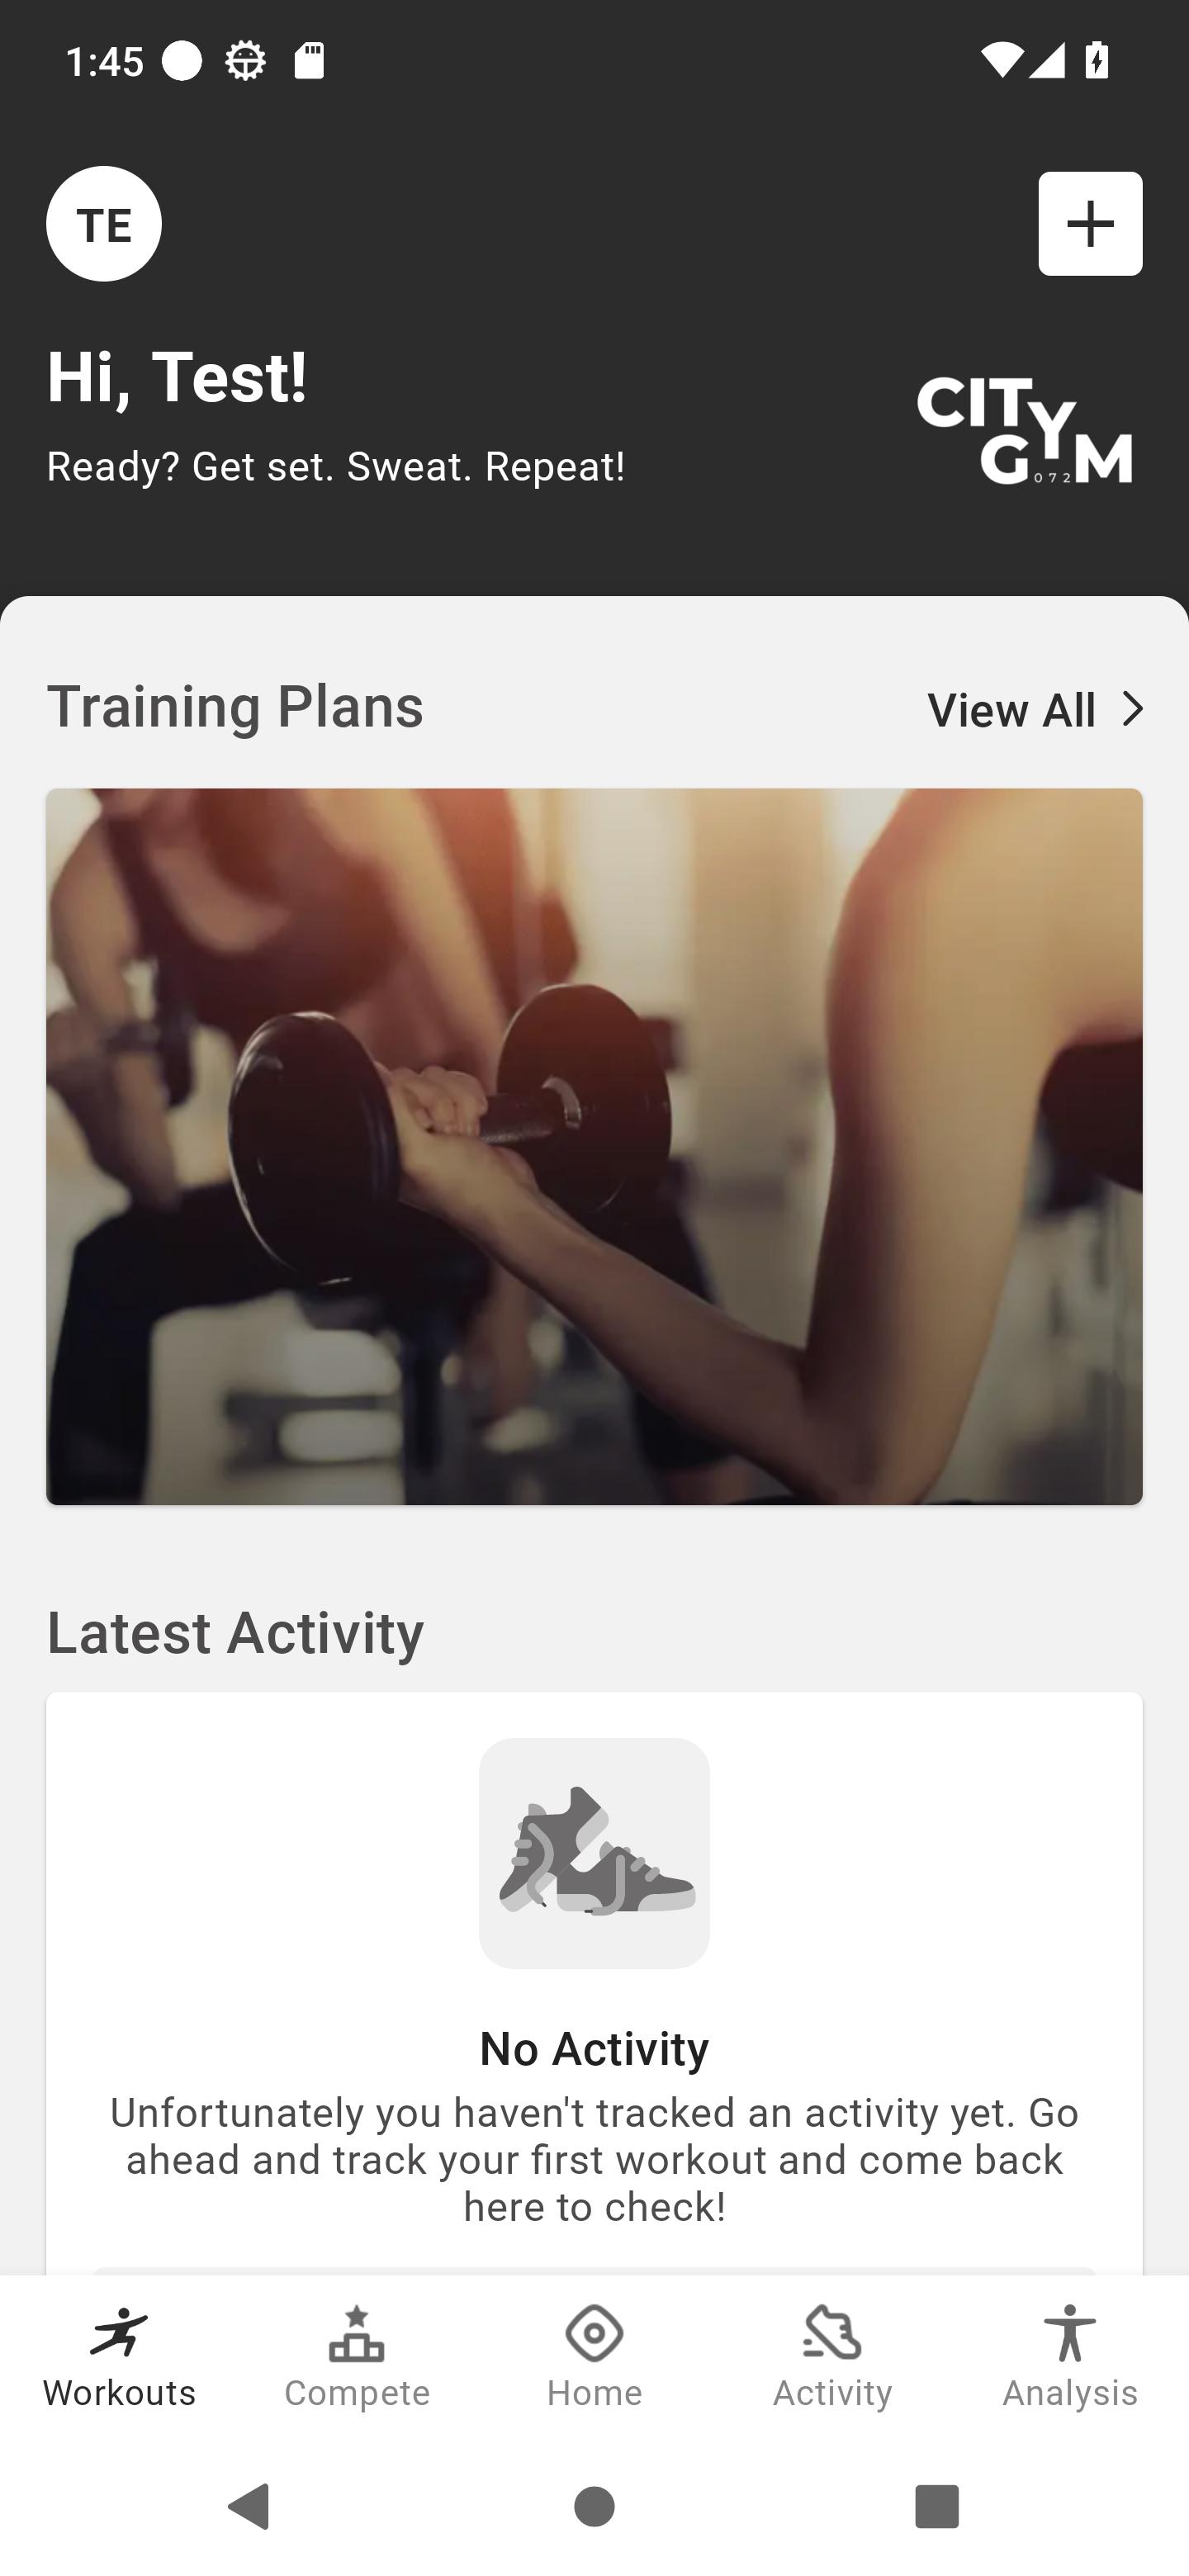Tap the Activity shoe icon
Screen dimensions: 1189x2576
832,2333
